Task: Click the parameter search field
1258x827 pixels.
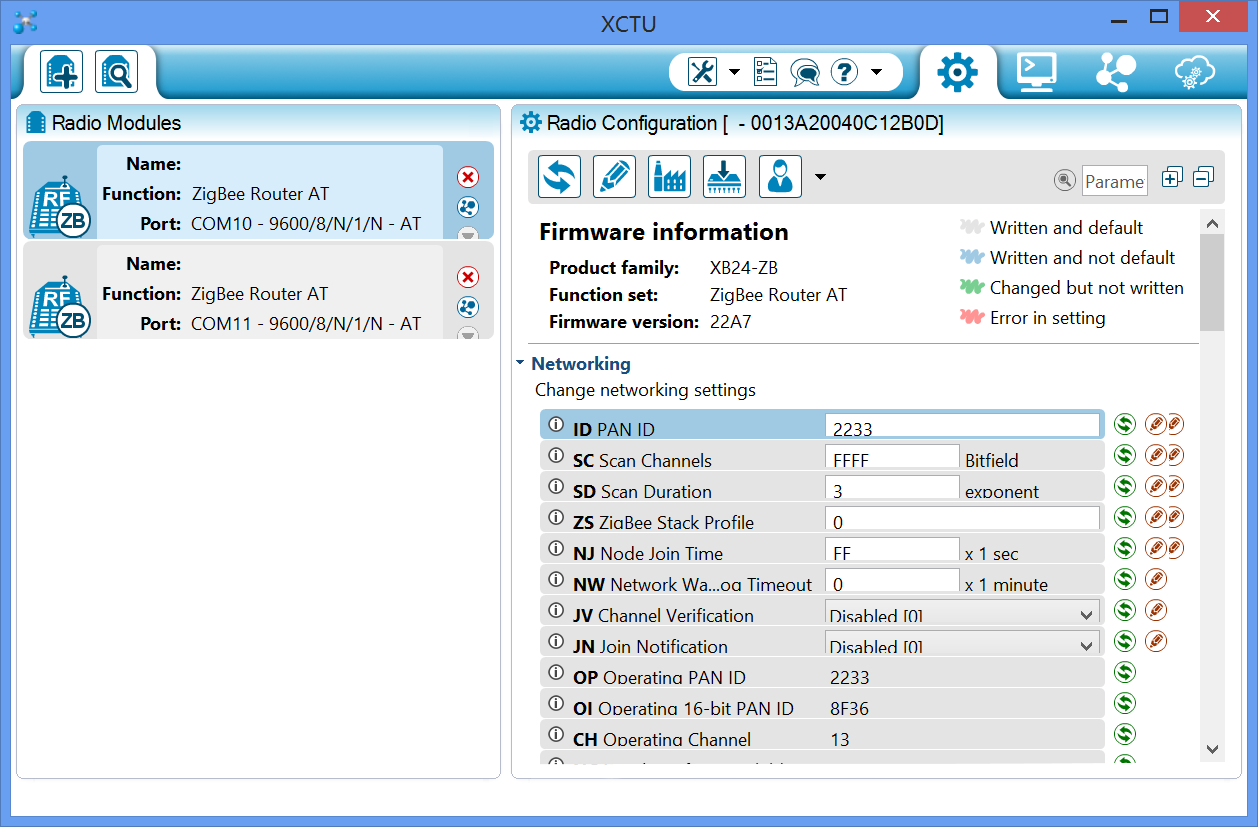Action: pos(1114,181)
